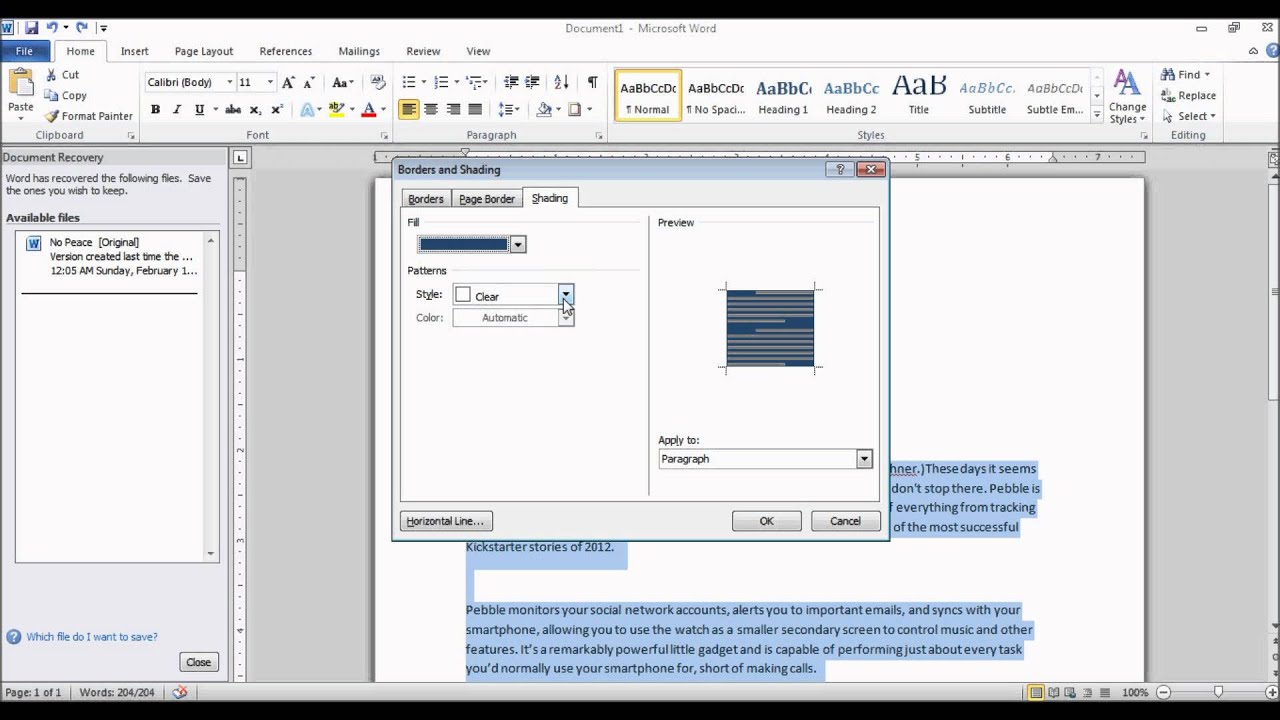
Task: Click Cancel in Borders and Shading
Action: [x=845, y=521]
